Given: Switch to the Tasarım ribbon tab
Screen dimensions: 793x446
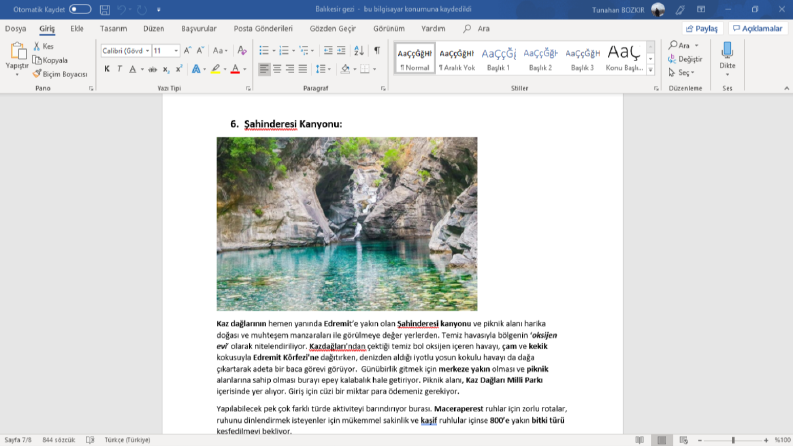Looking at the screenshot, I should tap(113, 28).
